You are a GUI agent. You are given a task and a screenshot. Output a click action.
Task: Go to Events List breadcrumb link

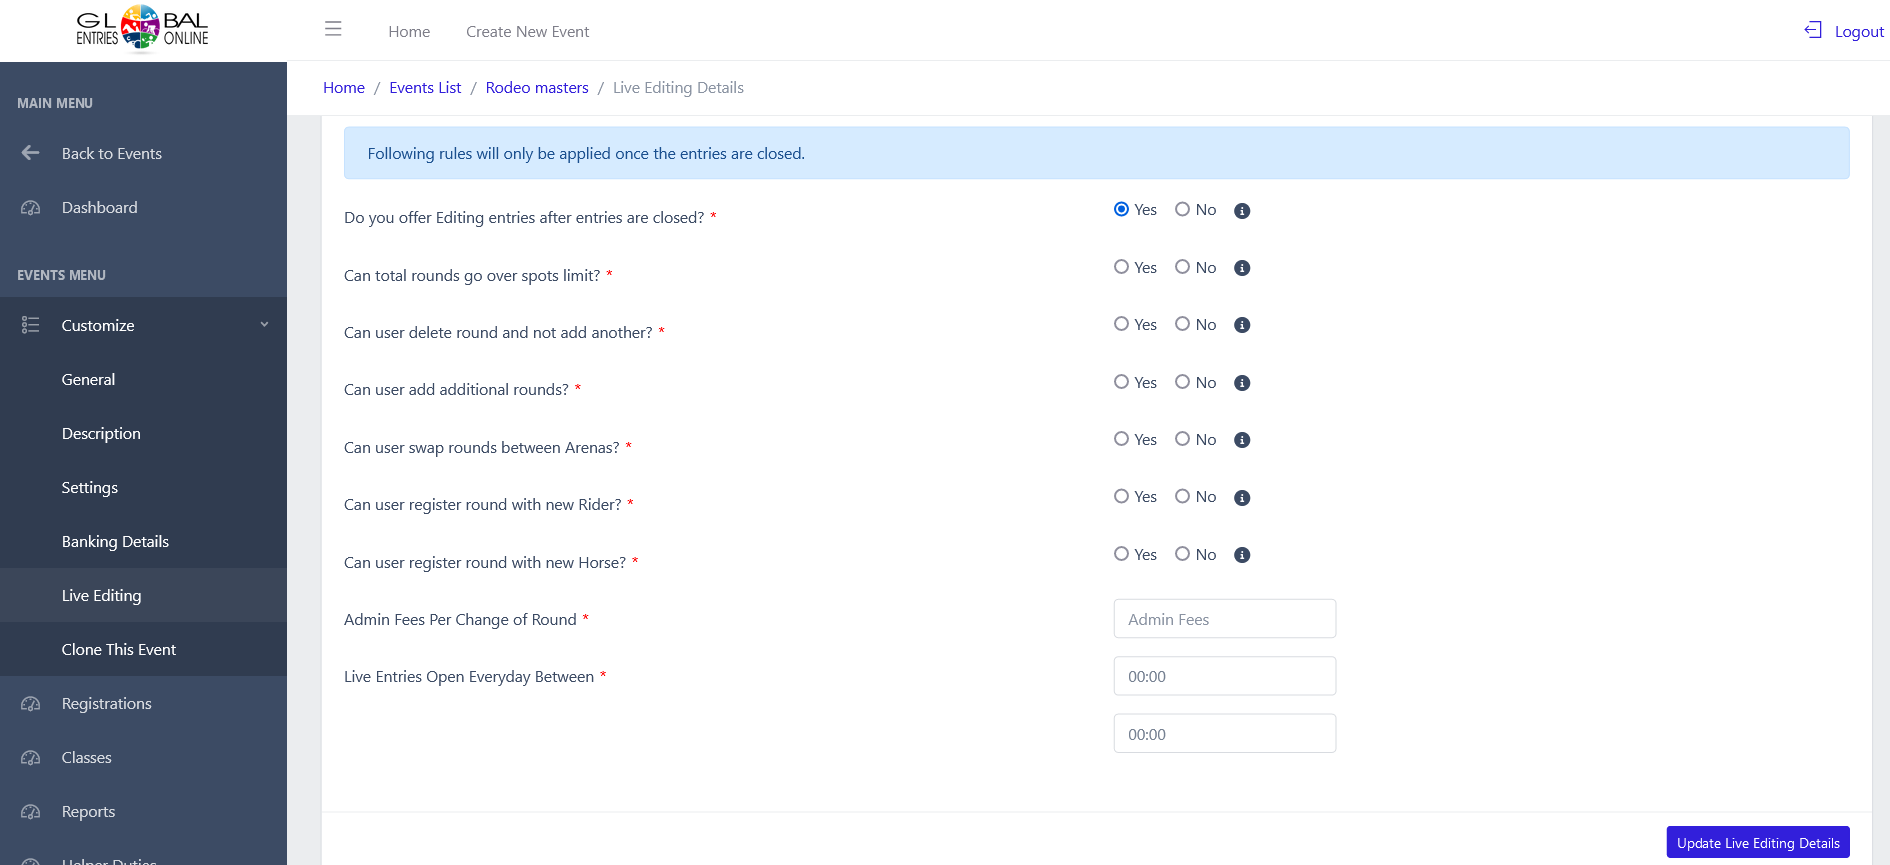[425, 88]
